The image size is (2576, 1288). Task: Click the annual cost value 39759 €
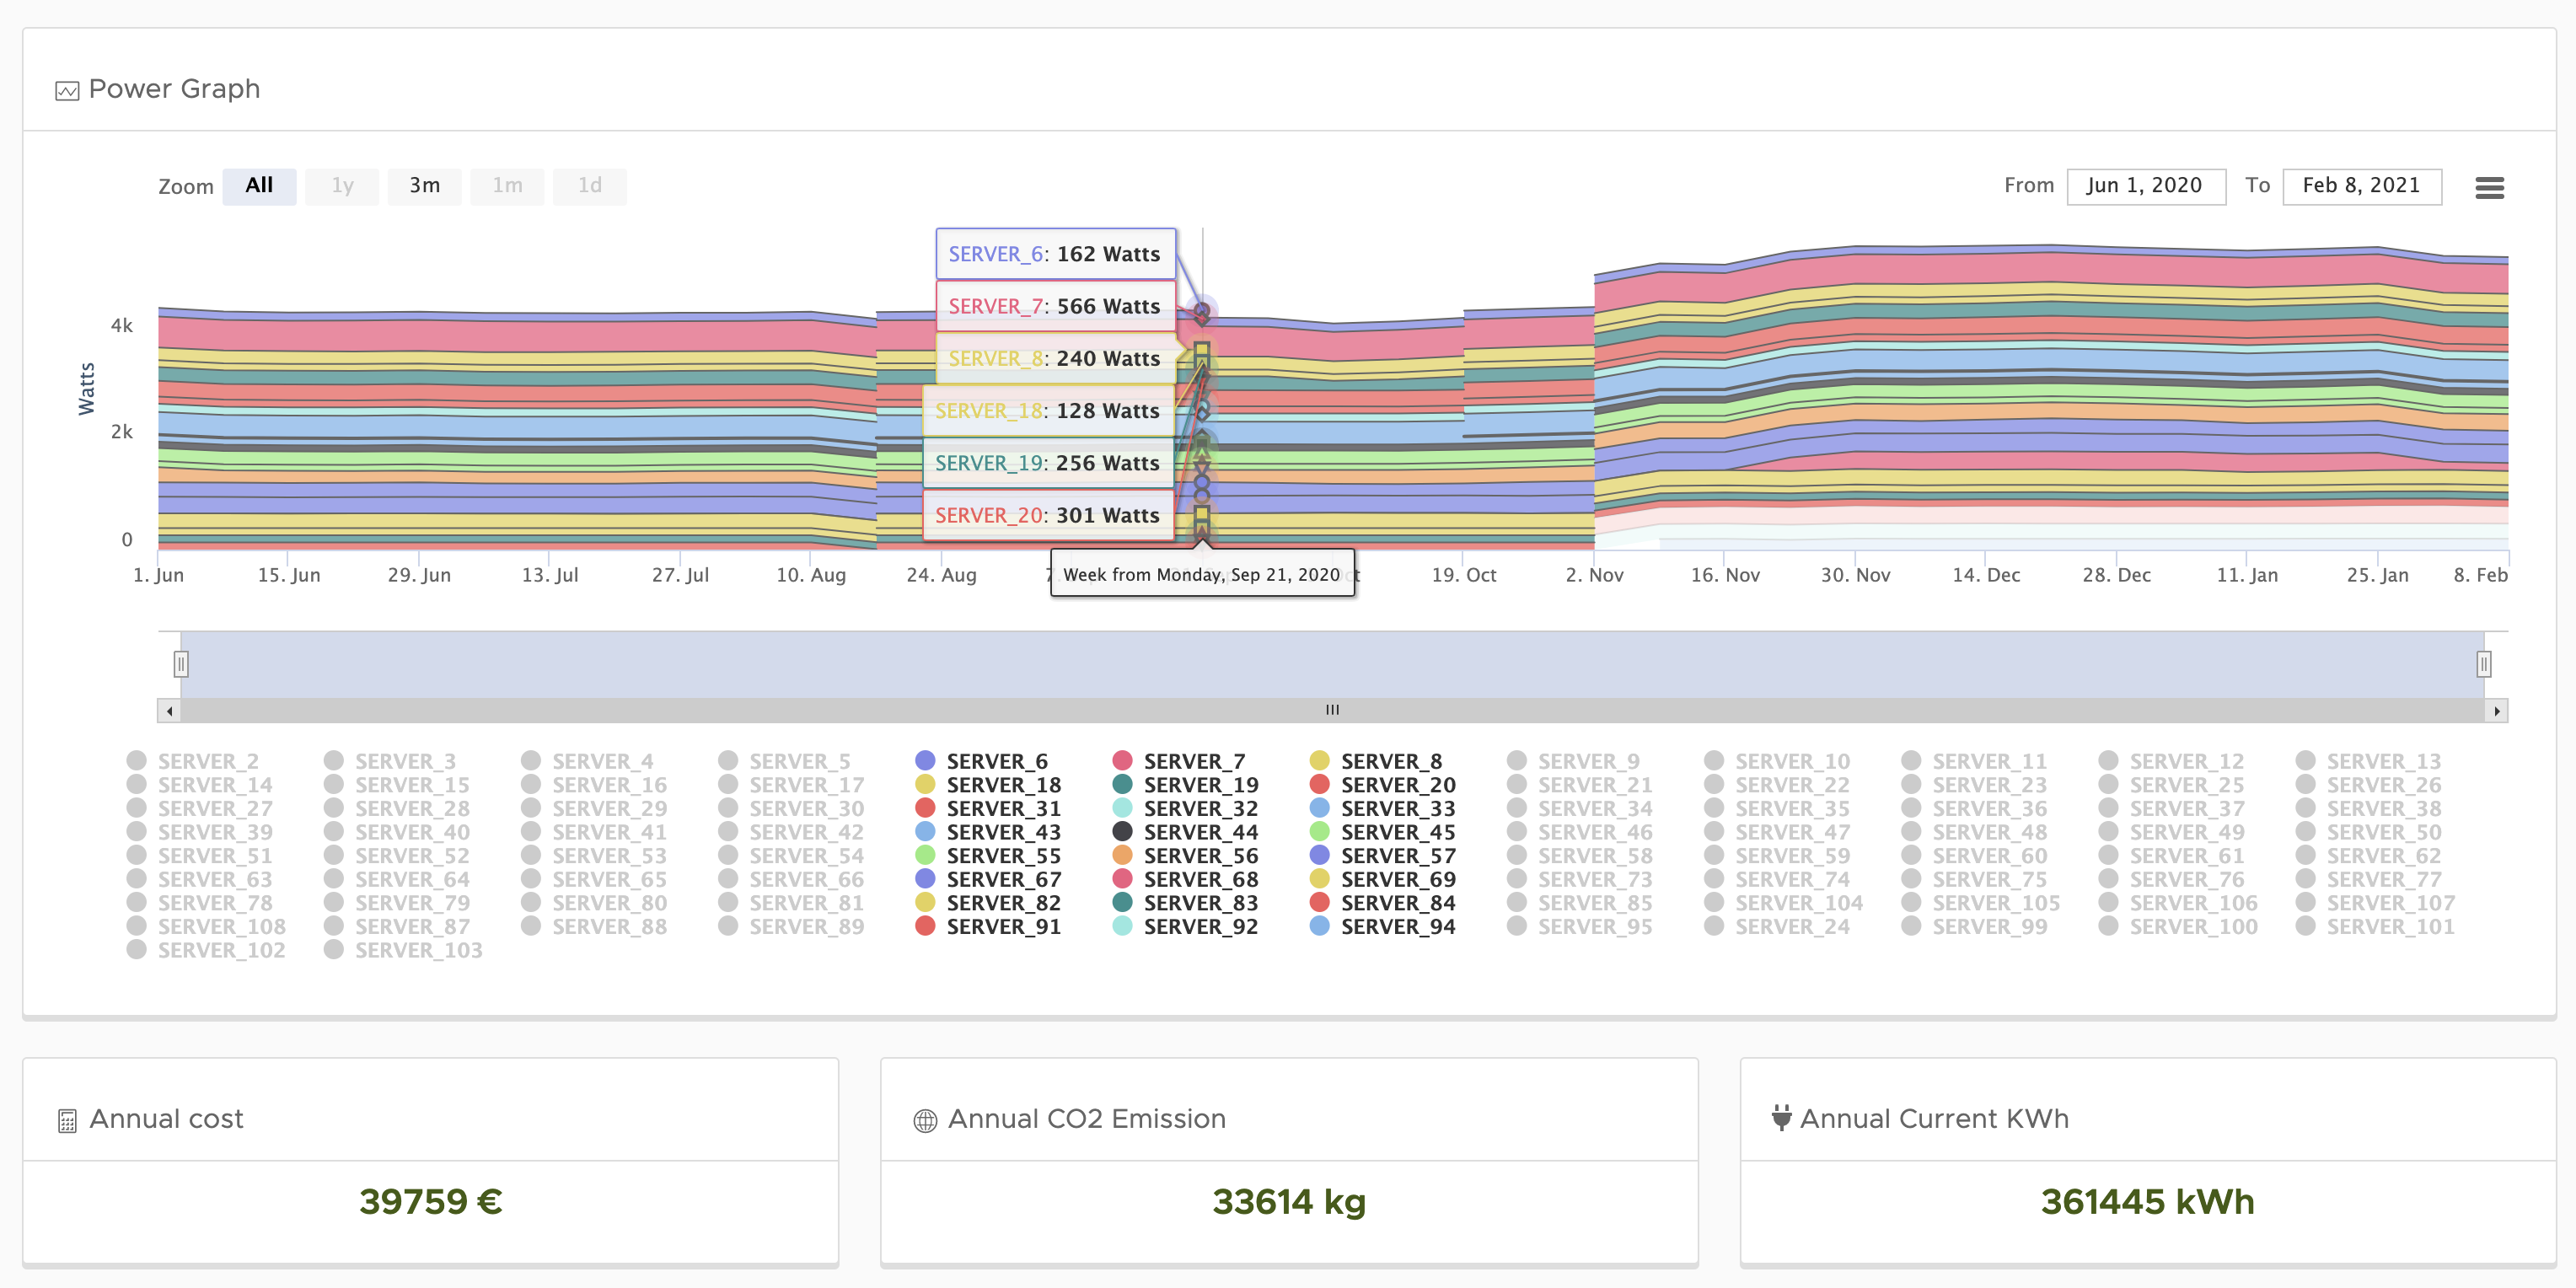(431, 1201)
